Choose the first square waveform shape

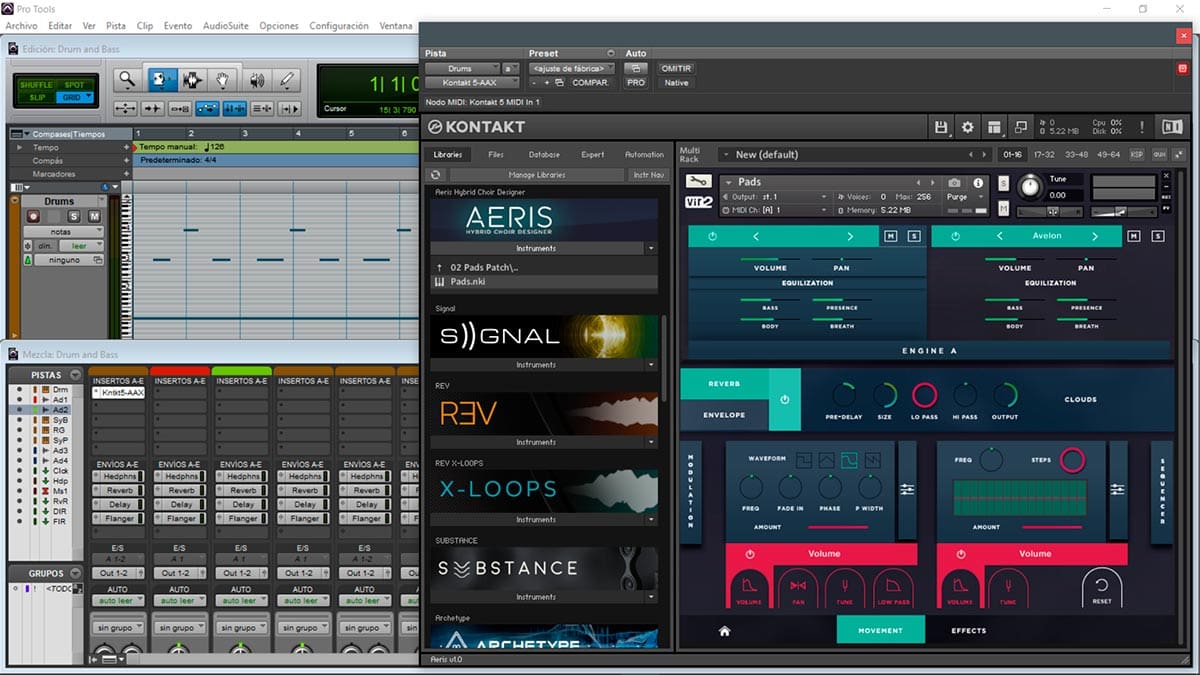pyautogui.click(x=804, y=460)
